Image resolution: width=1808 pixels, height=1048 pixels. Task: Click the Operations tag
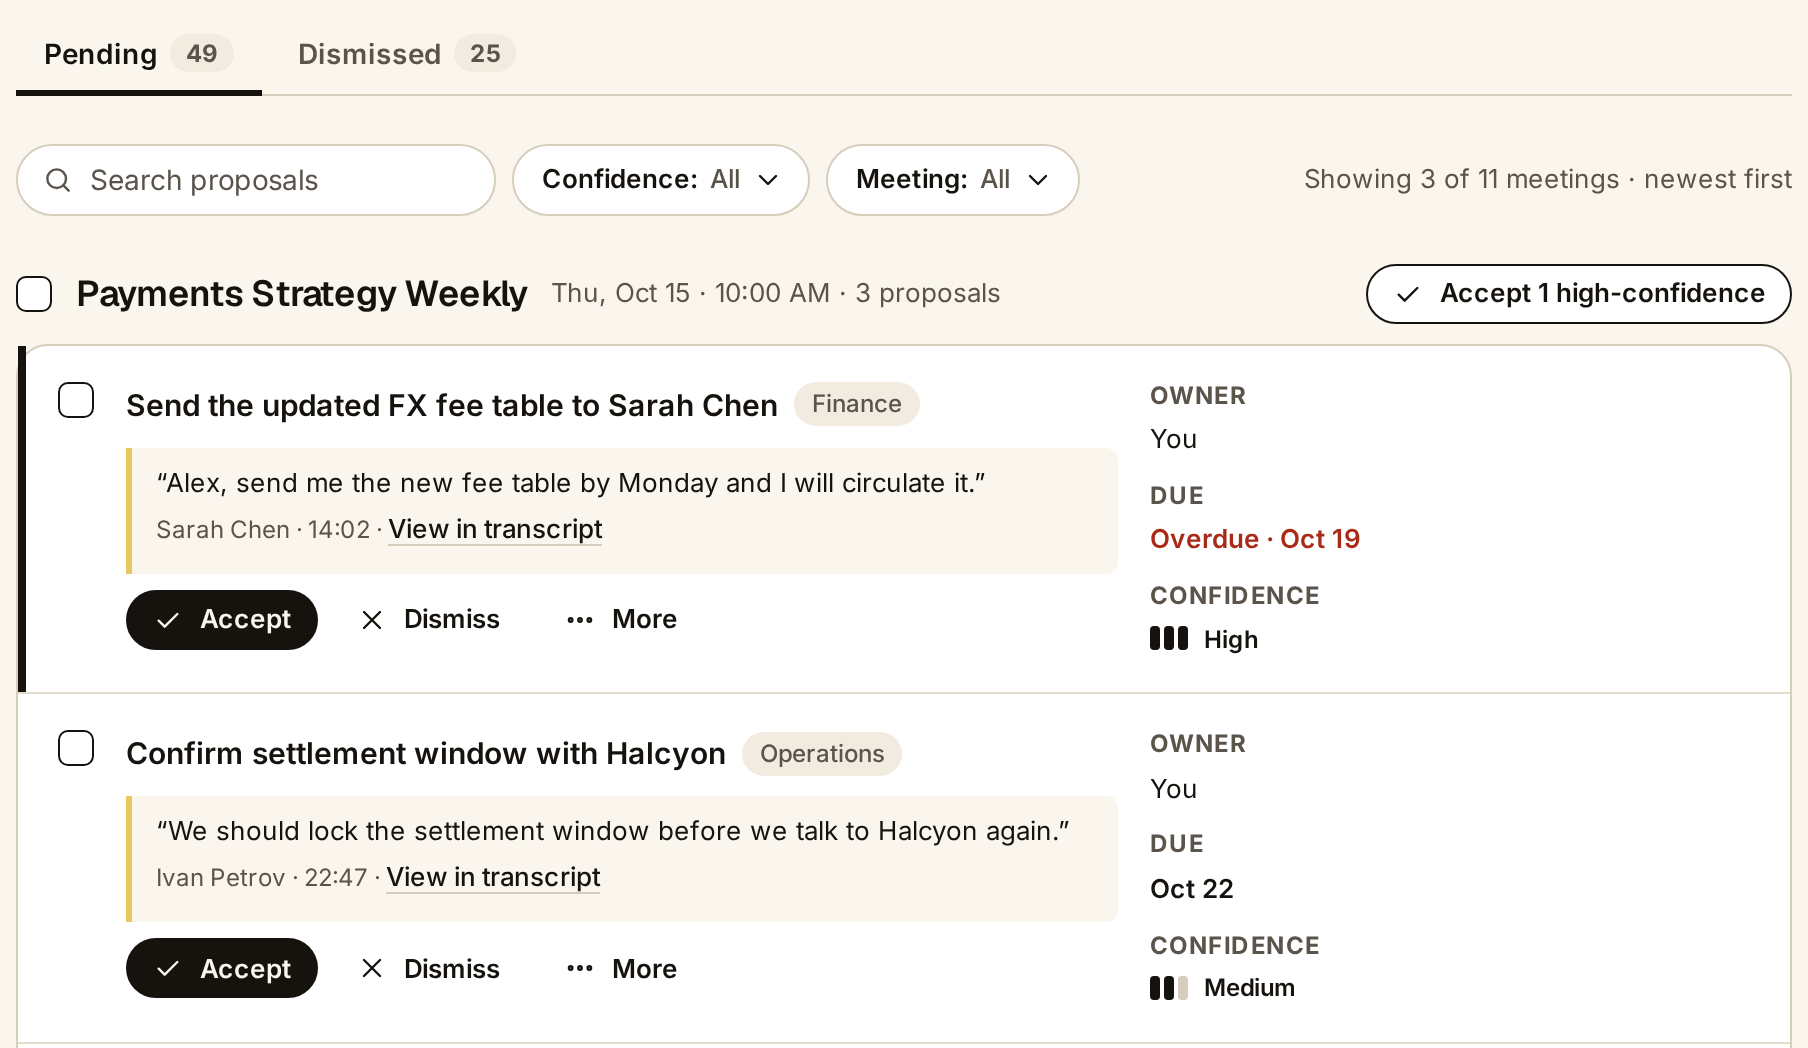(822, 754)
